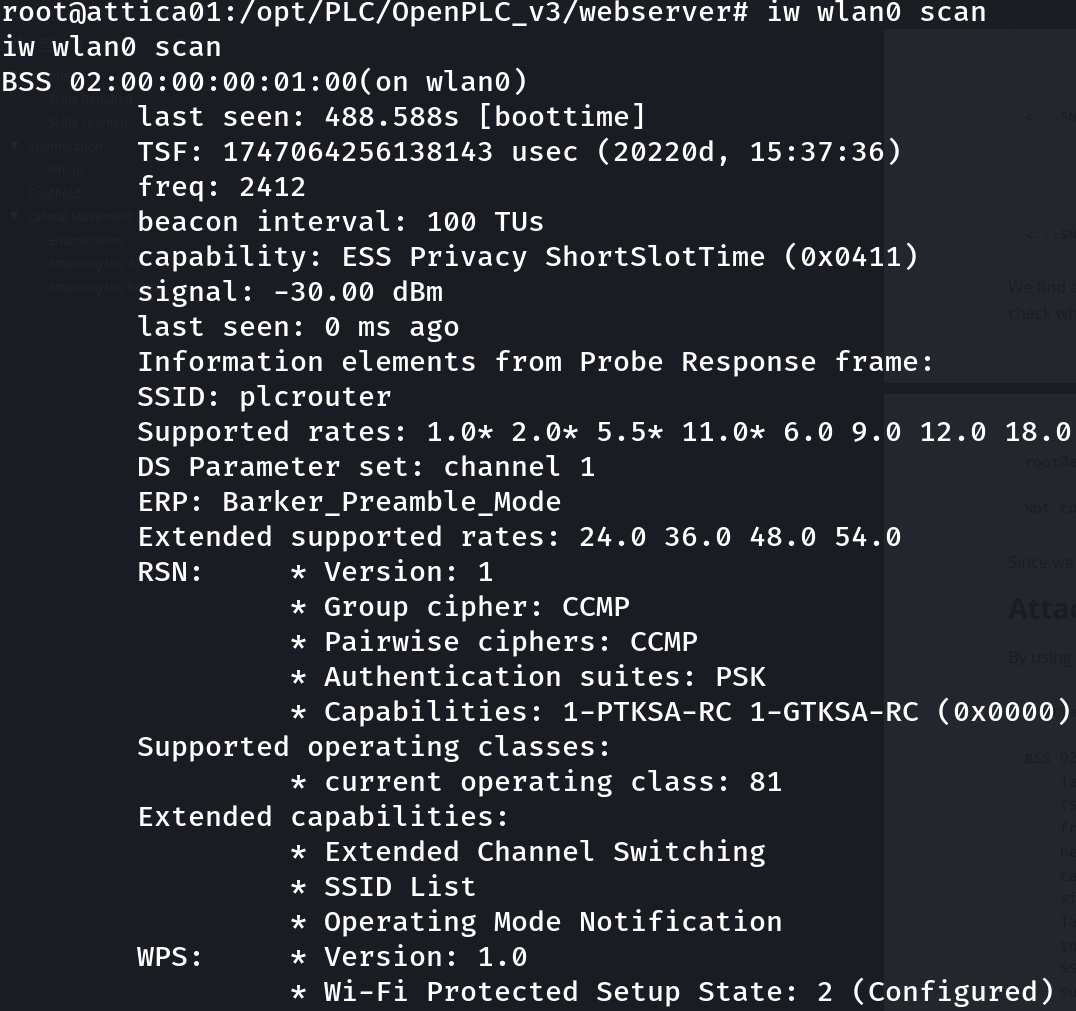1076x1011 pixels.
Task: Click the DS Parameter set channel 1 line
Action: 366,467
